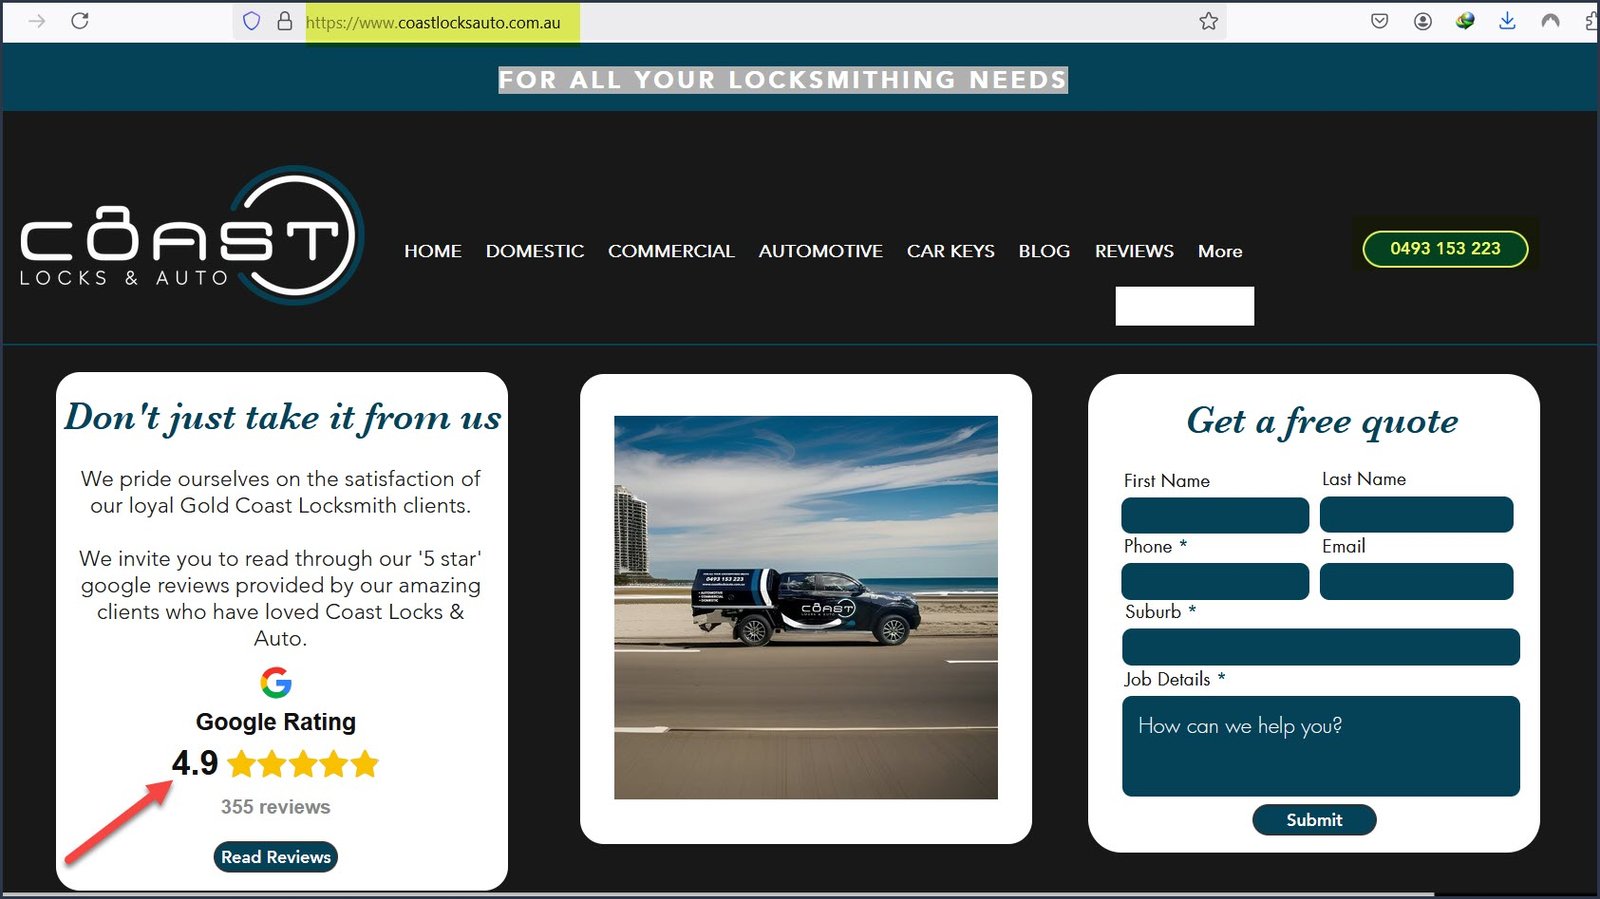Call 0493 153 223 phone button
The width and height of the screenshot is (1600, 899).
tap(1445, 249)
